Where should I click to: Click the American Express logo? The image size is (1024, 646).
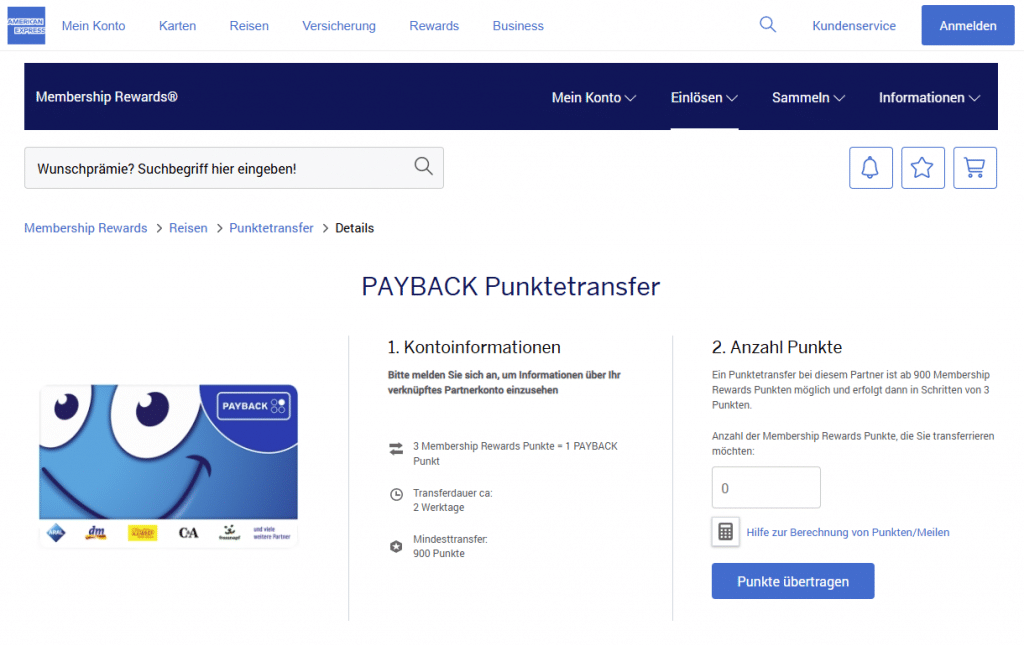[x=26, y=25]
